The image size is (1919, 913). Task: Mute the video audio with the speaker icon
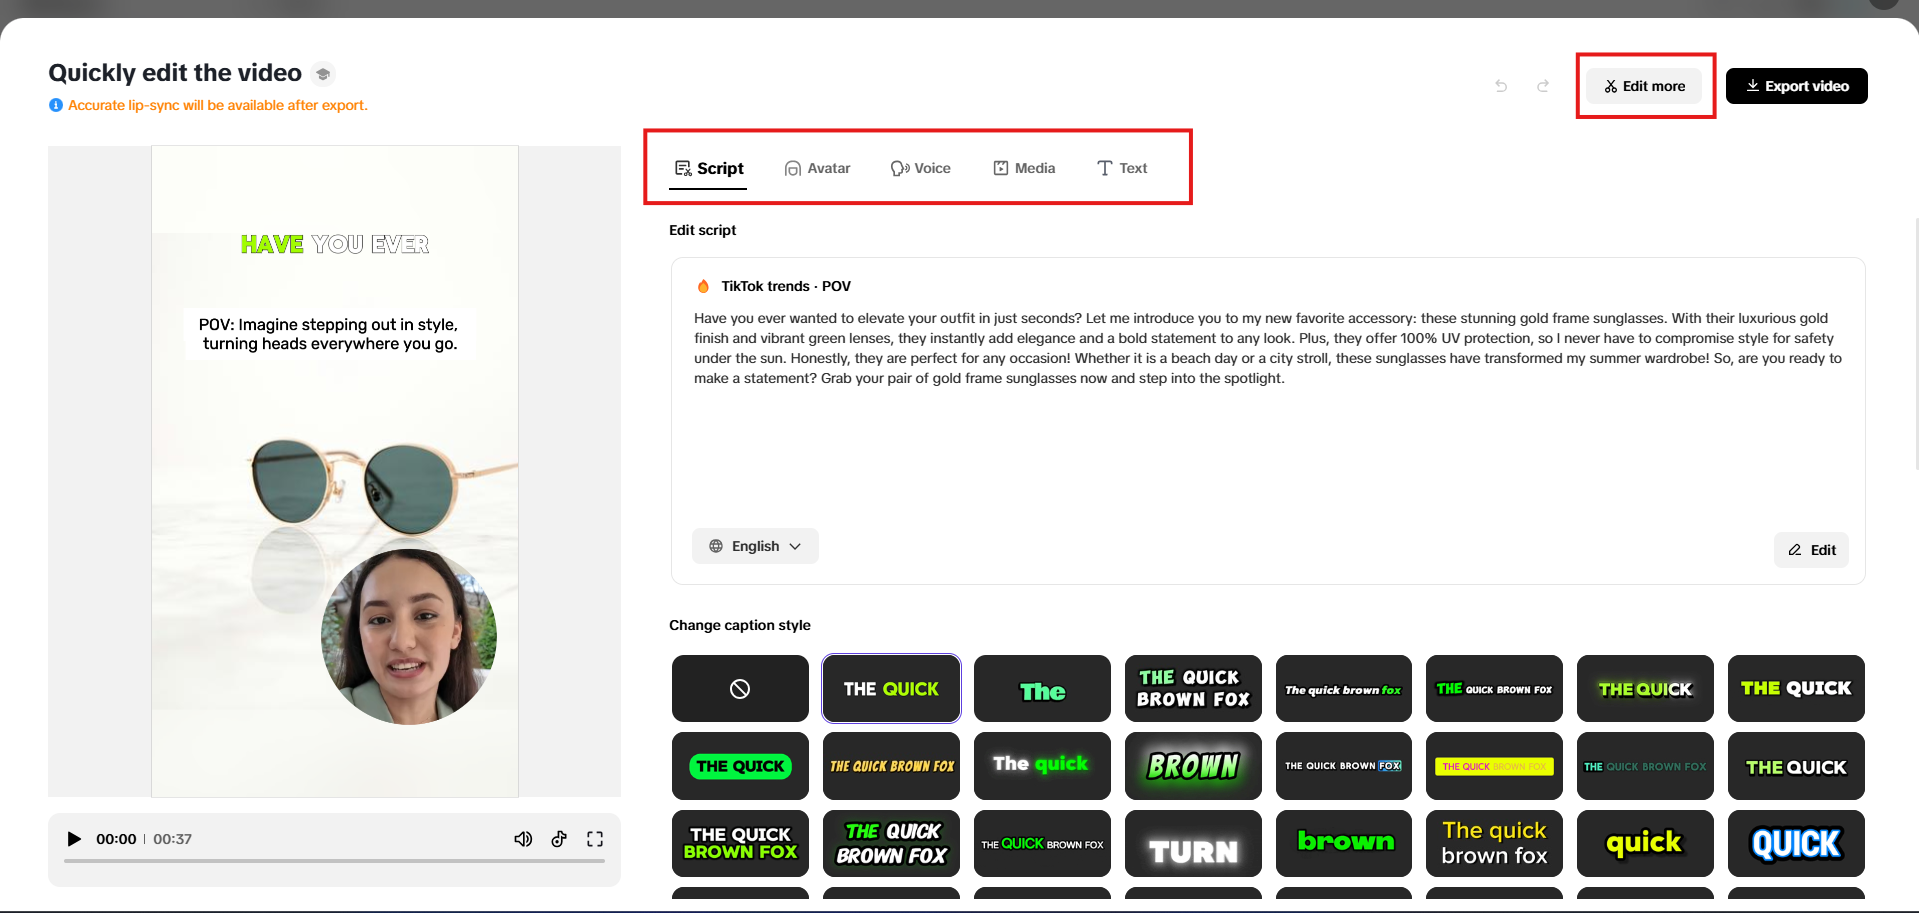[x=523, y=839]
